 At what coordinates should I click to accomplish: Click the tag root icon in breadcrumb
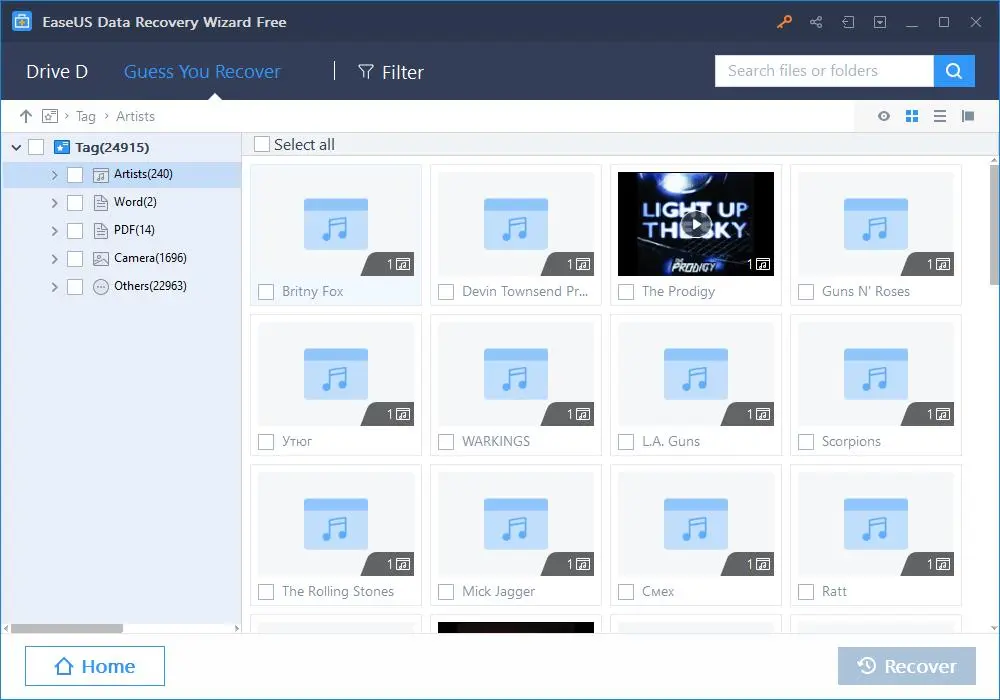tap(50, 116)
